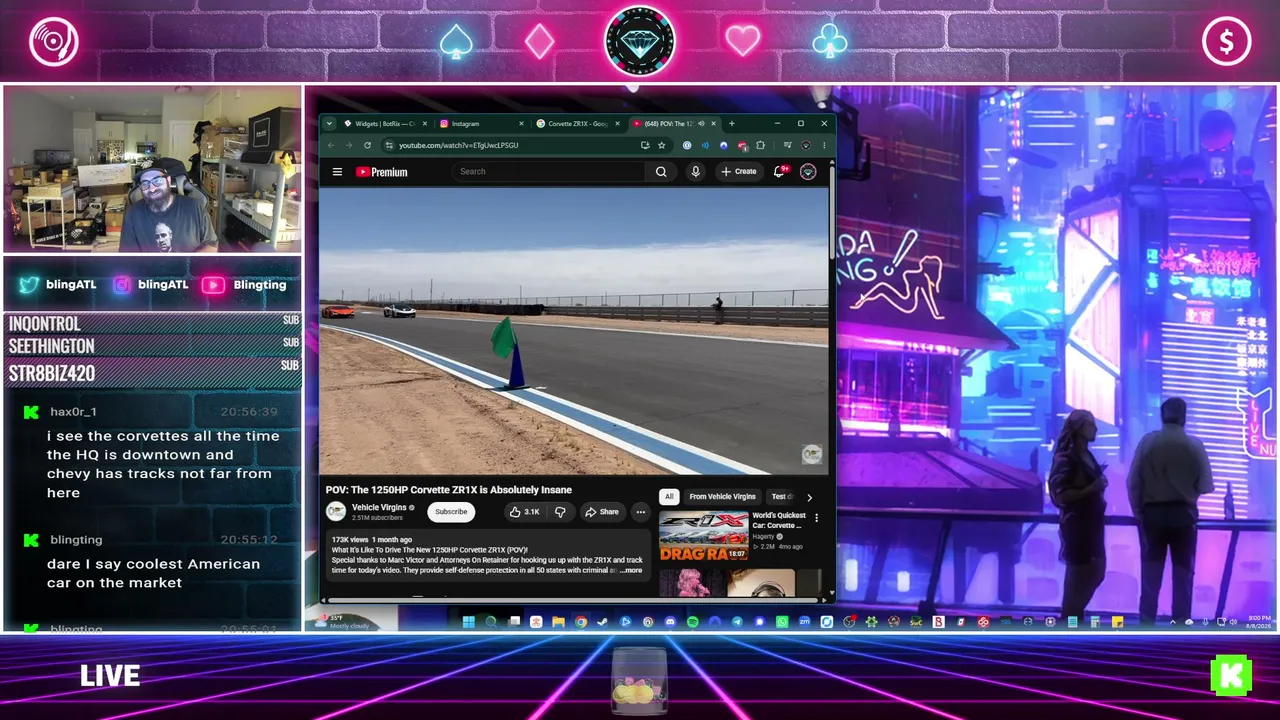Open Google Chrome from the taskbar
The width and height of the screenshot is (1280, 720).
pos(581,622)
